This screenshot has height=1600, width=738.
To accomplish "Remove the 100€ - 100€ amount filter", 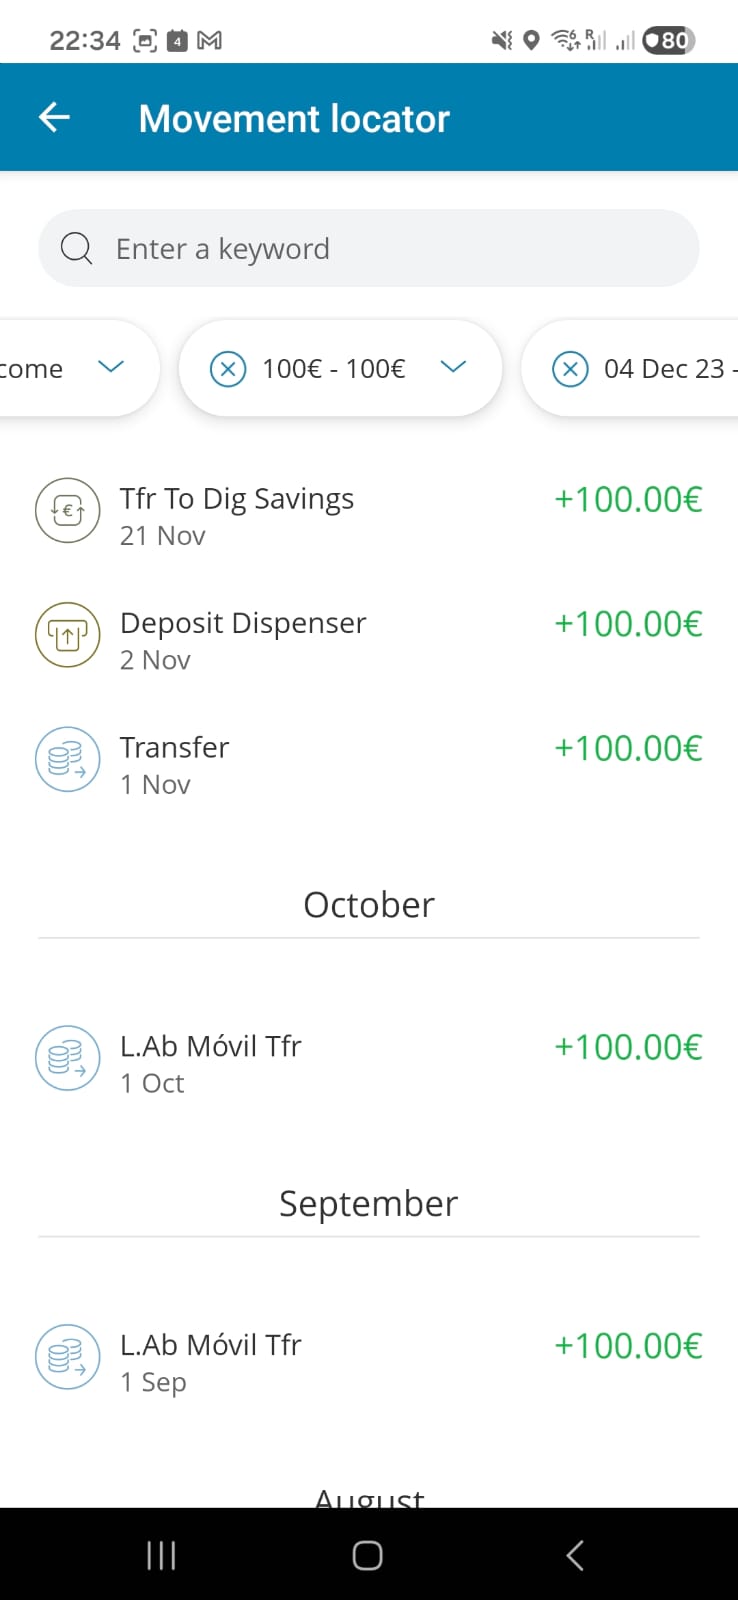I will click(228, 369).
